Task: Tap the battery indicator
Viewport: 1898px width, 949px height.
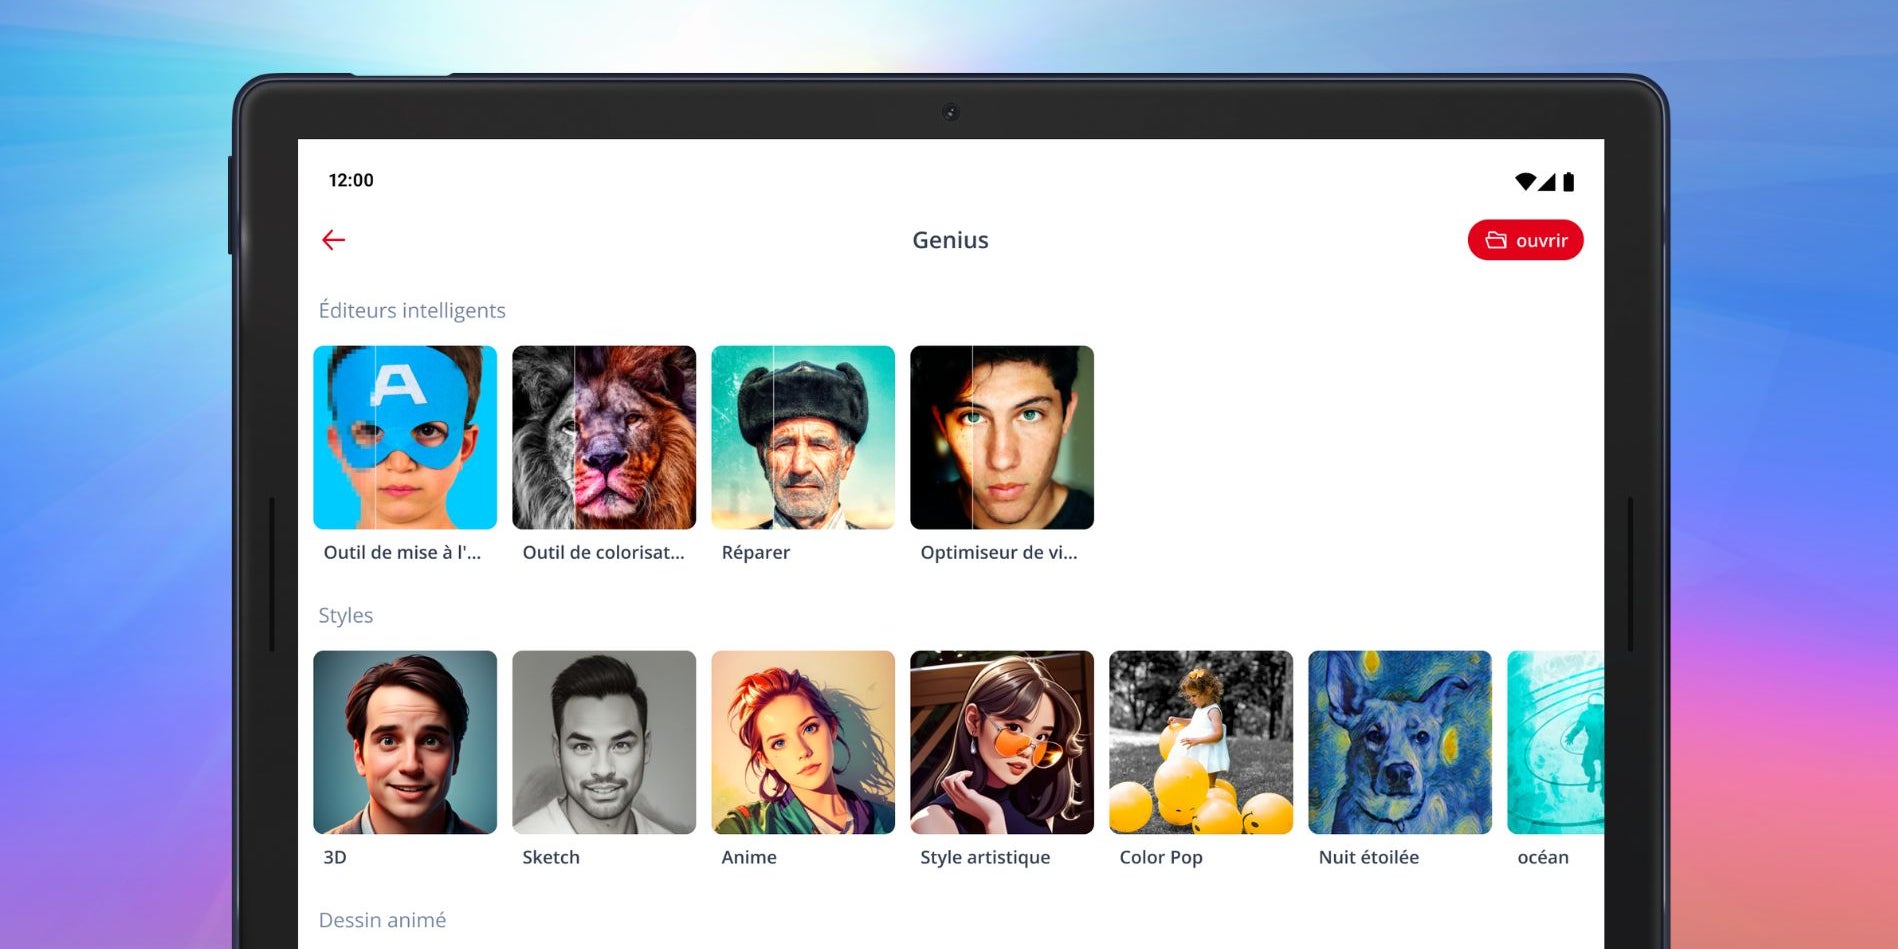Action: (1569, 181)
